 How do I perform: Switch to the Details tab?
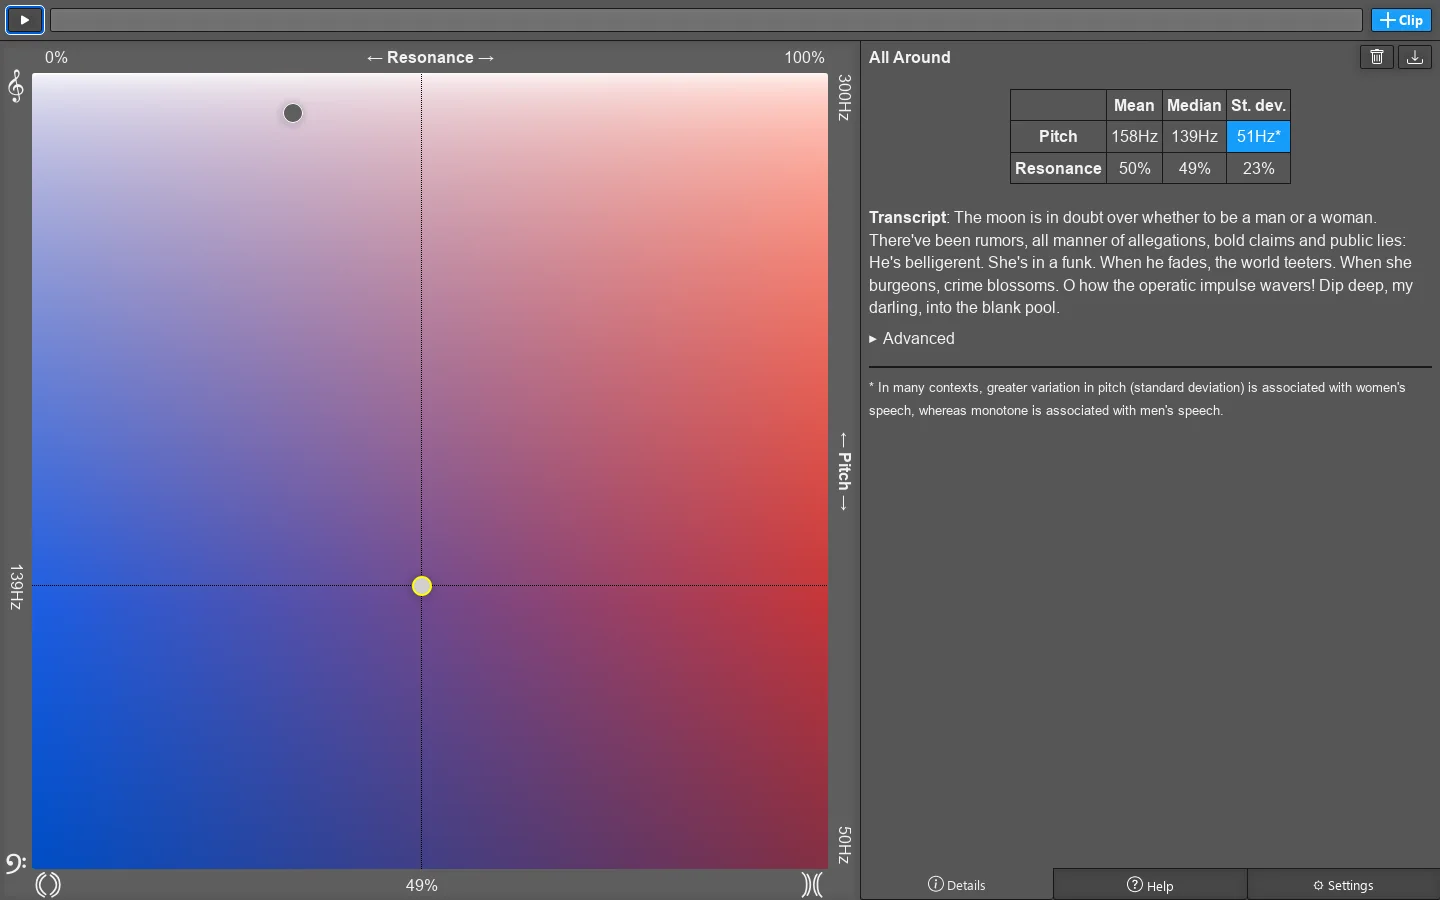coord(956,885)
